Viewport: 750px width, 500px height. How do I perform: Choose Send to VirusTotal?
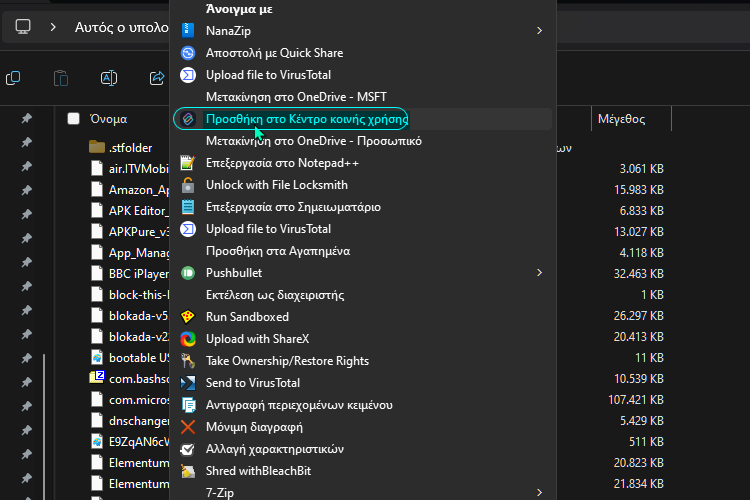click(x=253, y=383)
